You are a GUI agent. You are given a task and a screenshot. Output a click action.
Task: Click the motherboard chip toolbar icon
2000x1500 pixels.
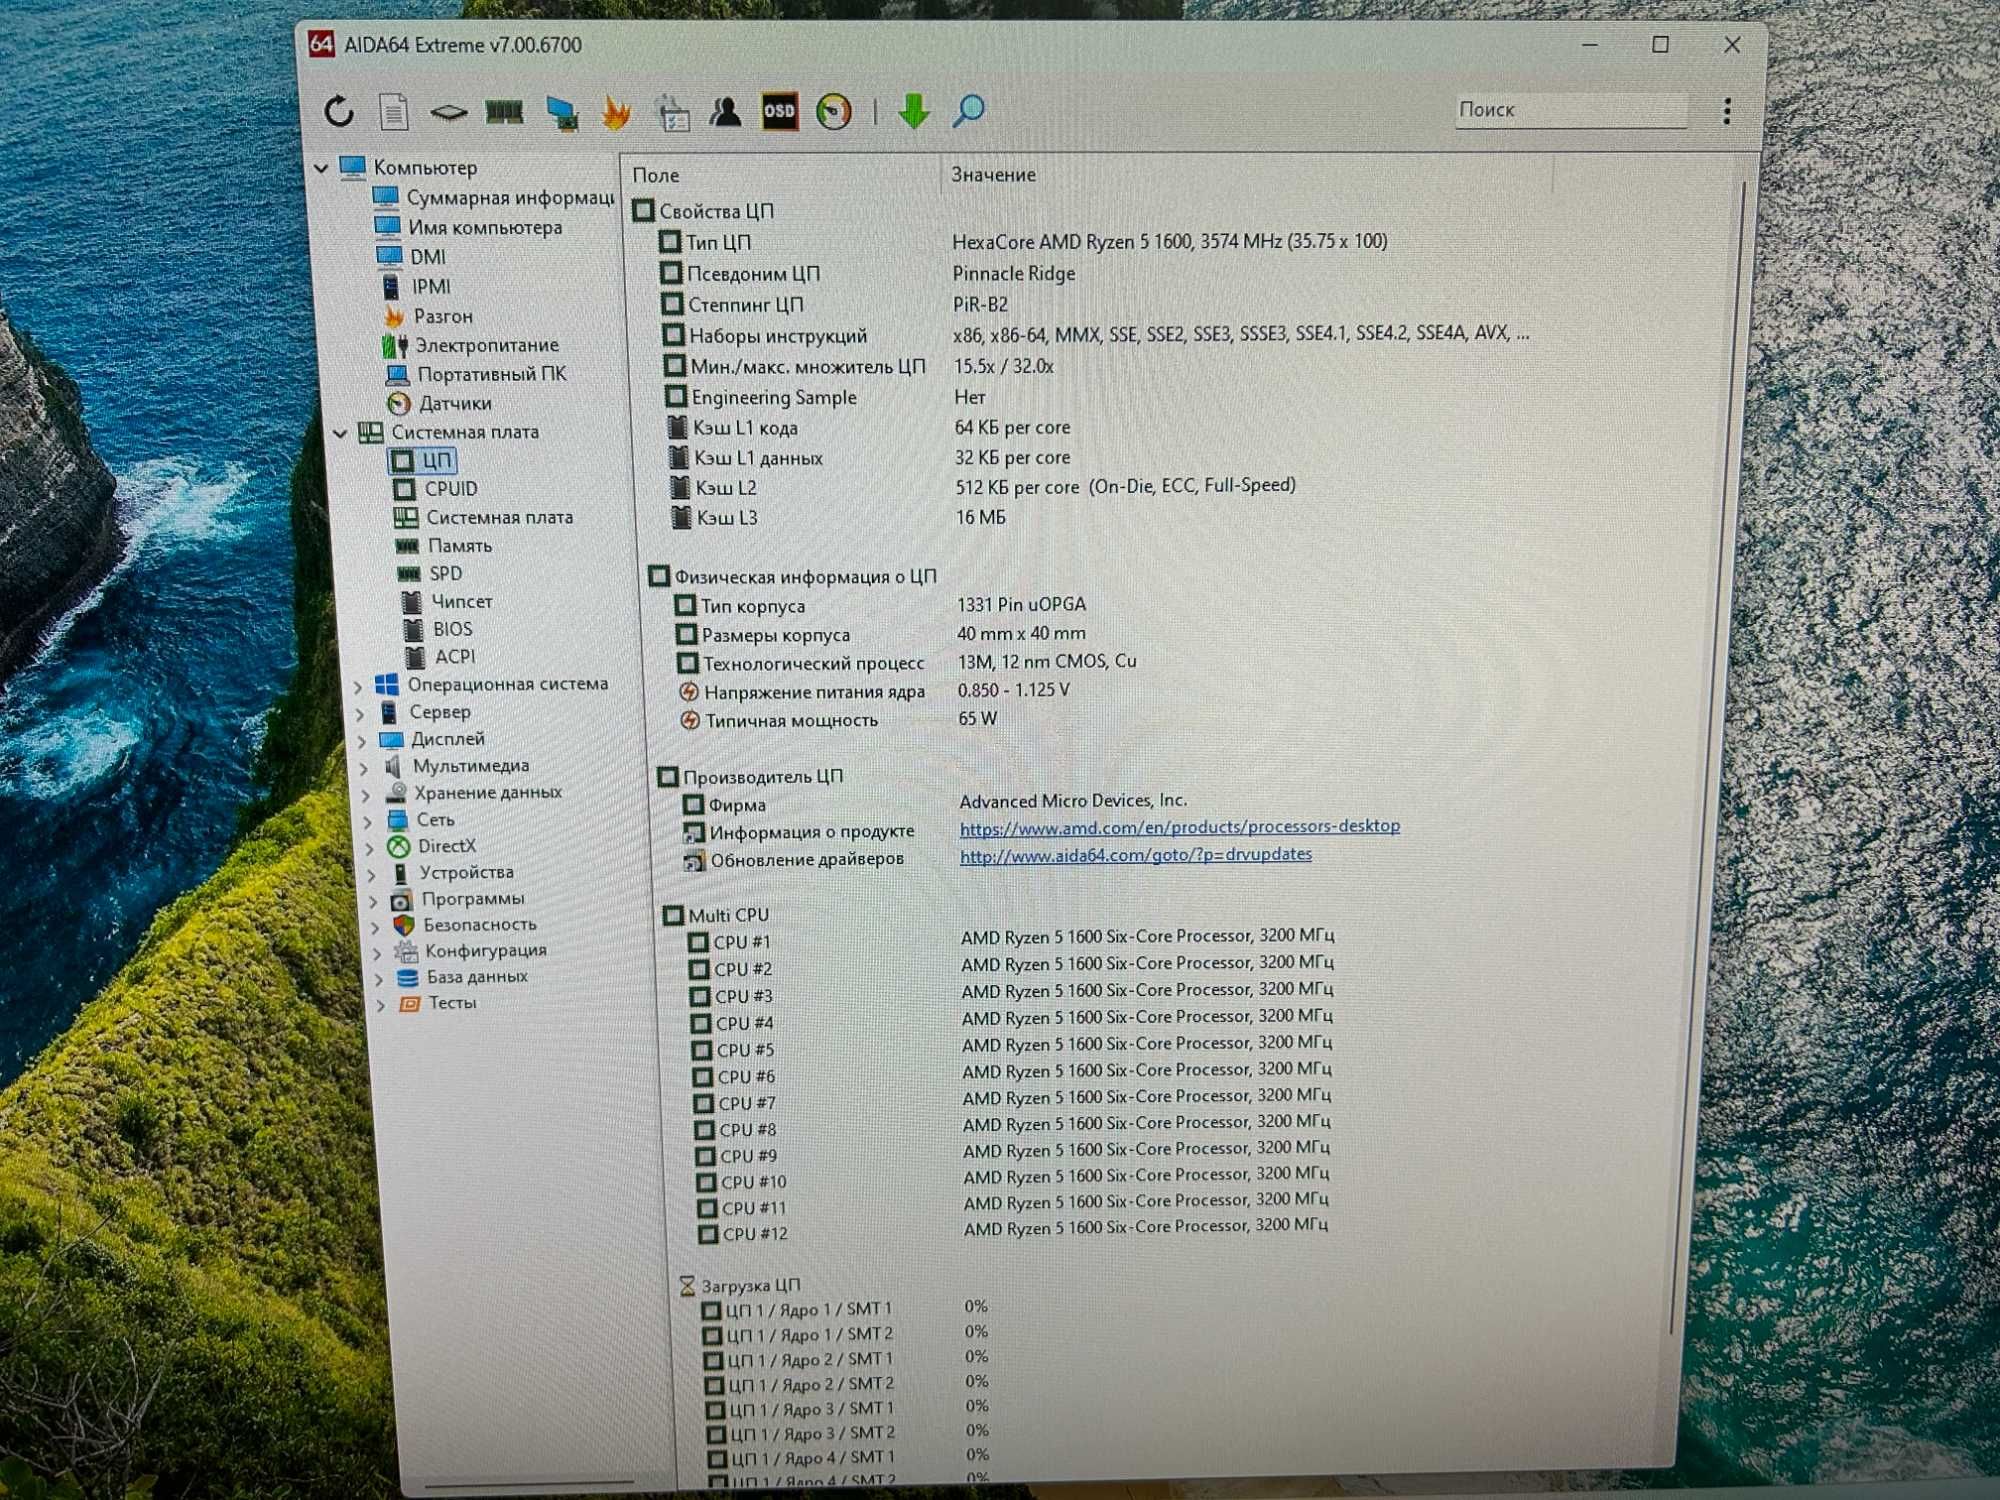pyautogui.click(x=449, y=112)
